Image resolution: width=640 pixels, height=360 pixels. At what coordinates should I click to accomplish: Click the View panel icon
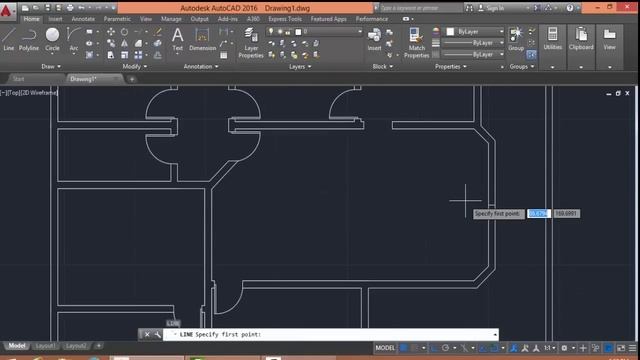point(609,39)
